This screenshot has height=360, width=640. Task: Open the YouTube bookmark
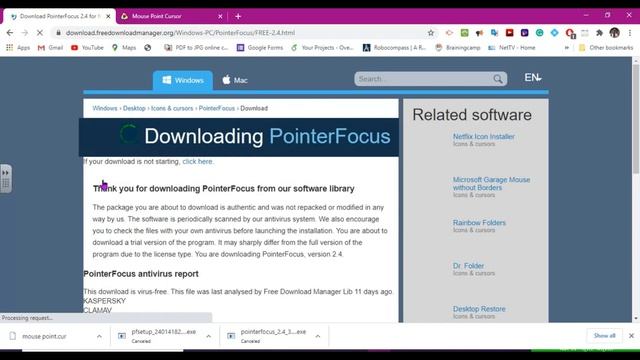click(x=87, y=48)
